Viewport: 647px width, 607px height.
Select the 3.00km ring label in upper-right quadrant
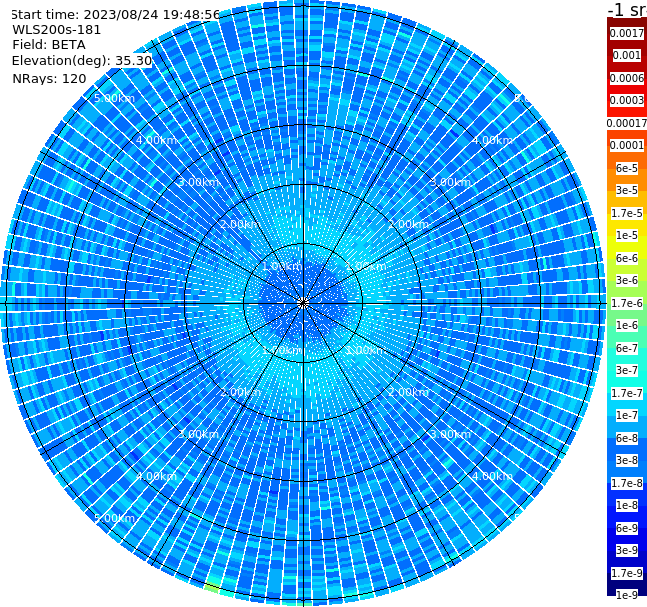click(450, 182)
